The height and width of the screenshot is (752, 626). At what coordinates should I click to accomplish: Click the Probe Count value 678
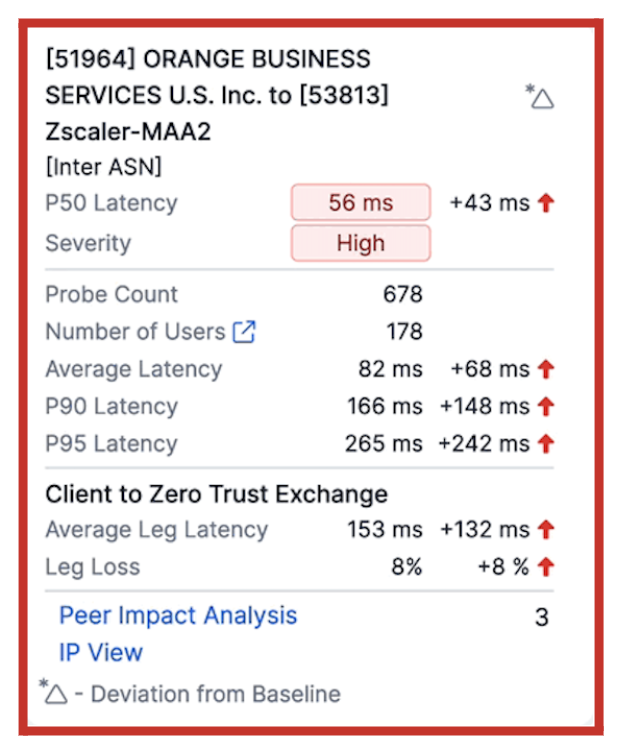(x=403, y=295)
